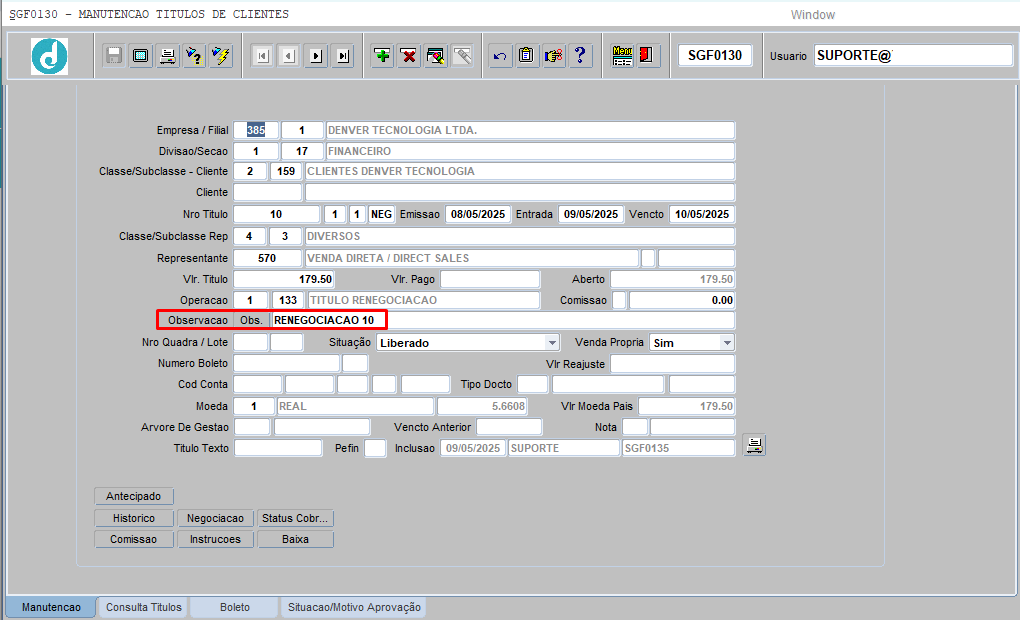This screenshot has height=620, width=1020.
Task: Open the Boleto tab
Action: pos(235,607)
